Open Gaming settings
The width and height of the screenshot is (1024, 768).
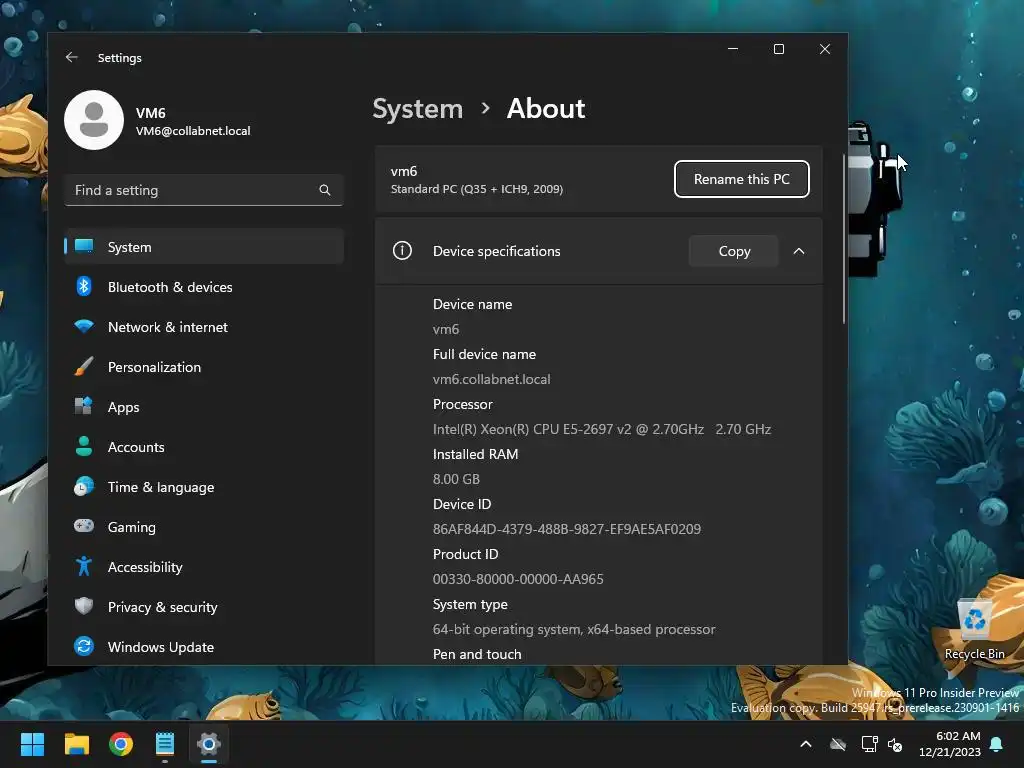(x=204, y=527)
